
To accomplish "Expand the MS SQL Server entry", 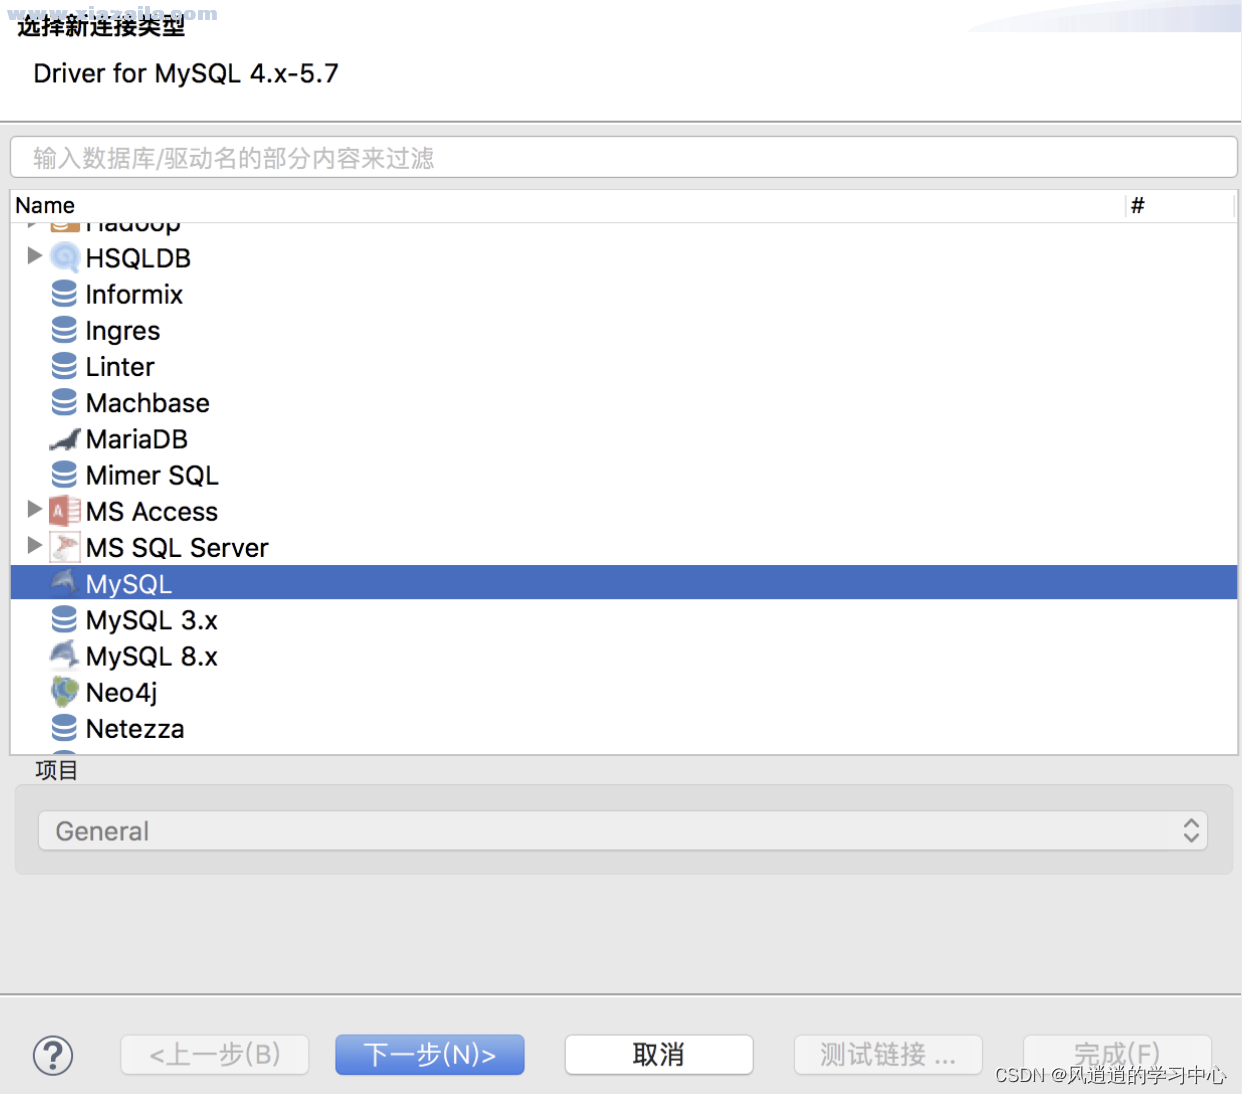I will 34,546.
